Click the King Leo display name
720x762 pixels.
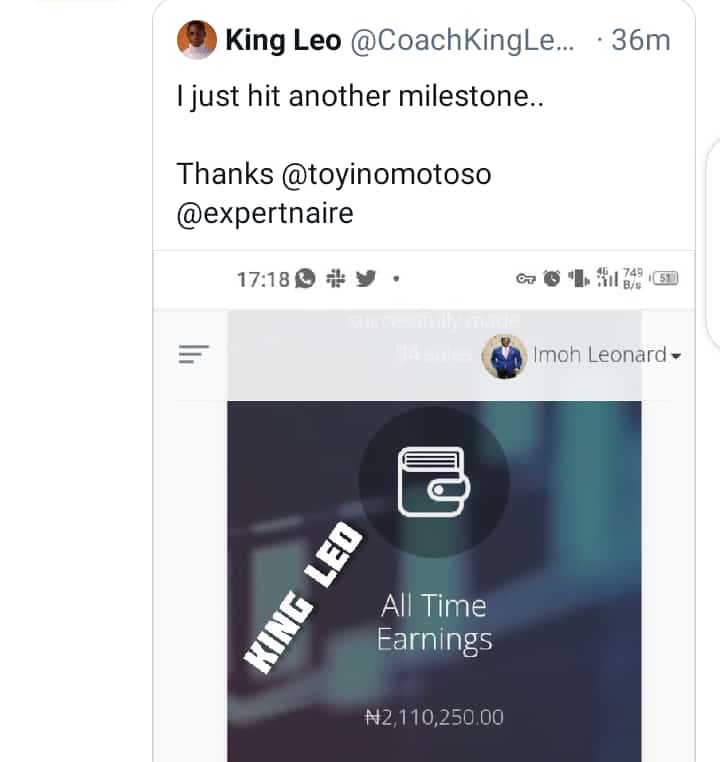point(284,40)
